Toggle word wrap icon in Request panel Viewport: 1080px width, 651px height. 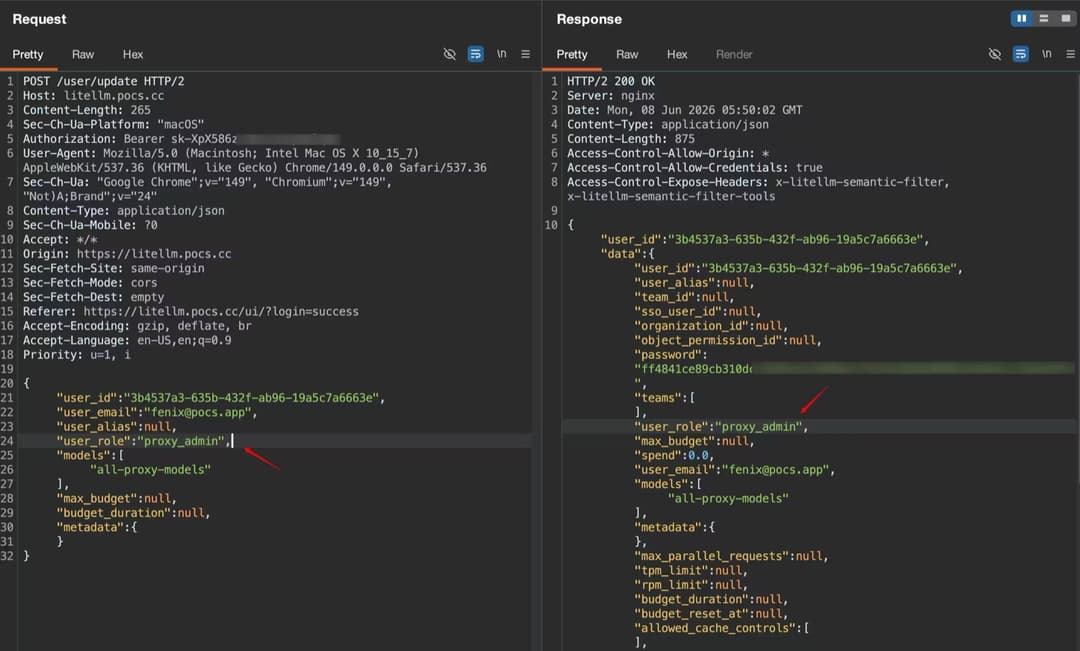475,54
